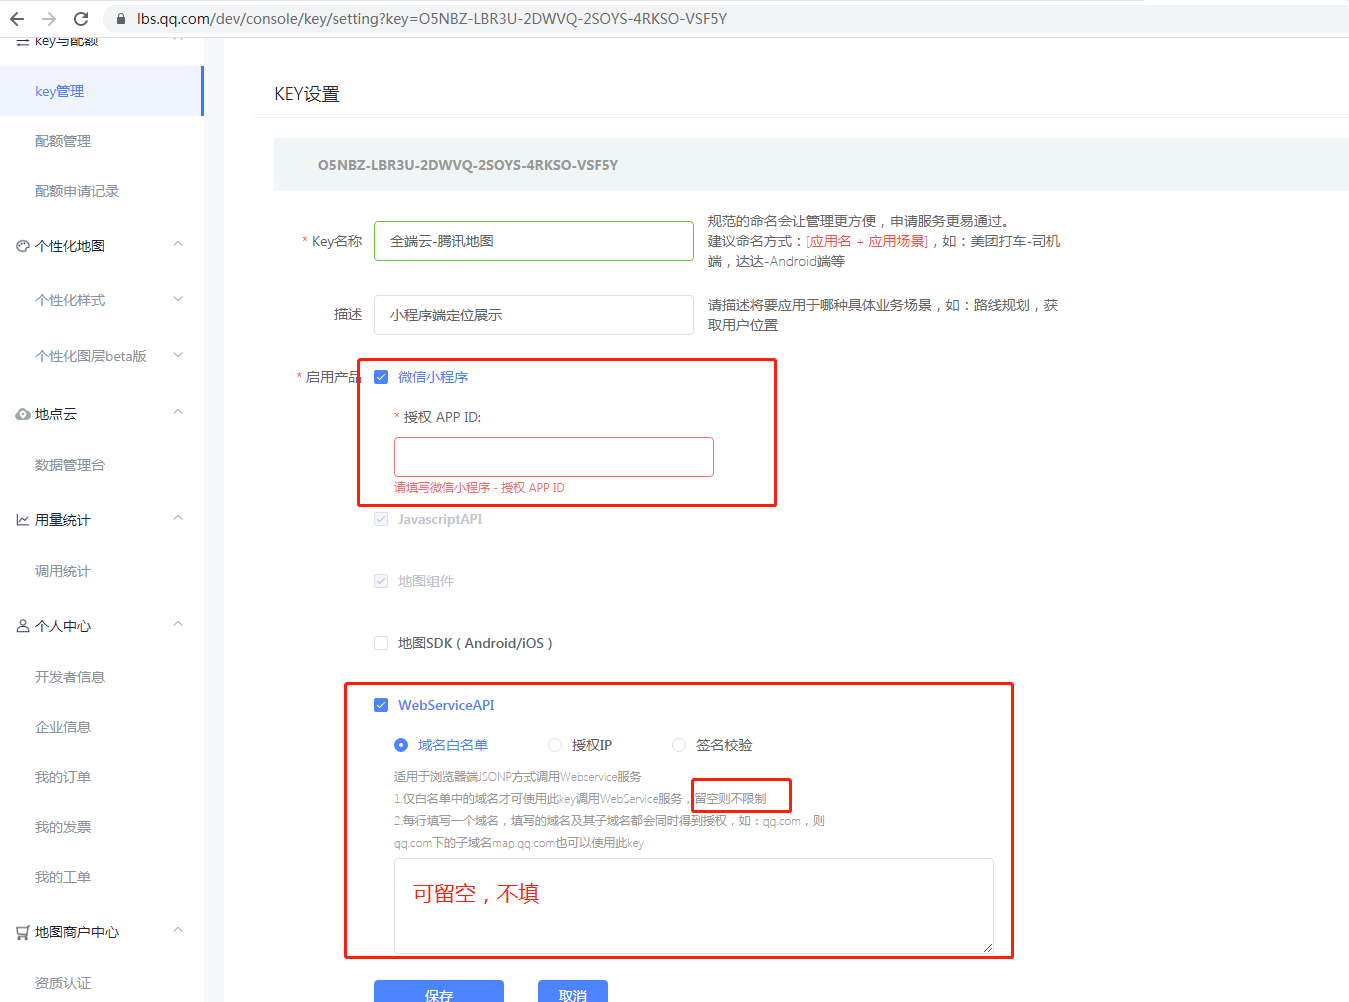Select the address bar URL

[432, 19]
